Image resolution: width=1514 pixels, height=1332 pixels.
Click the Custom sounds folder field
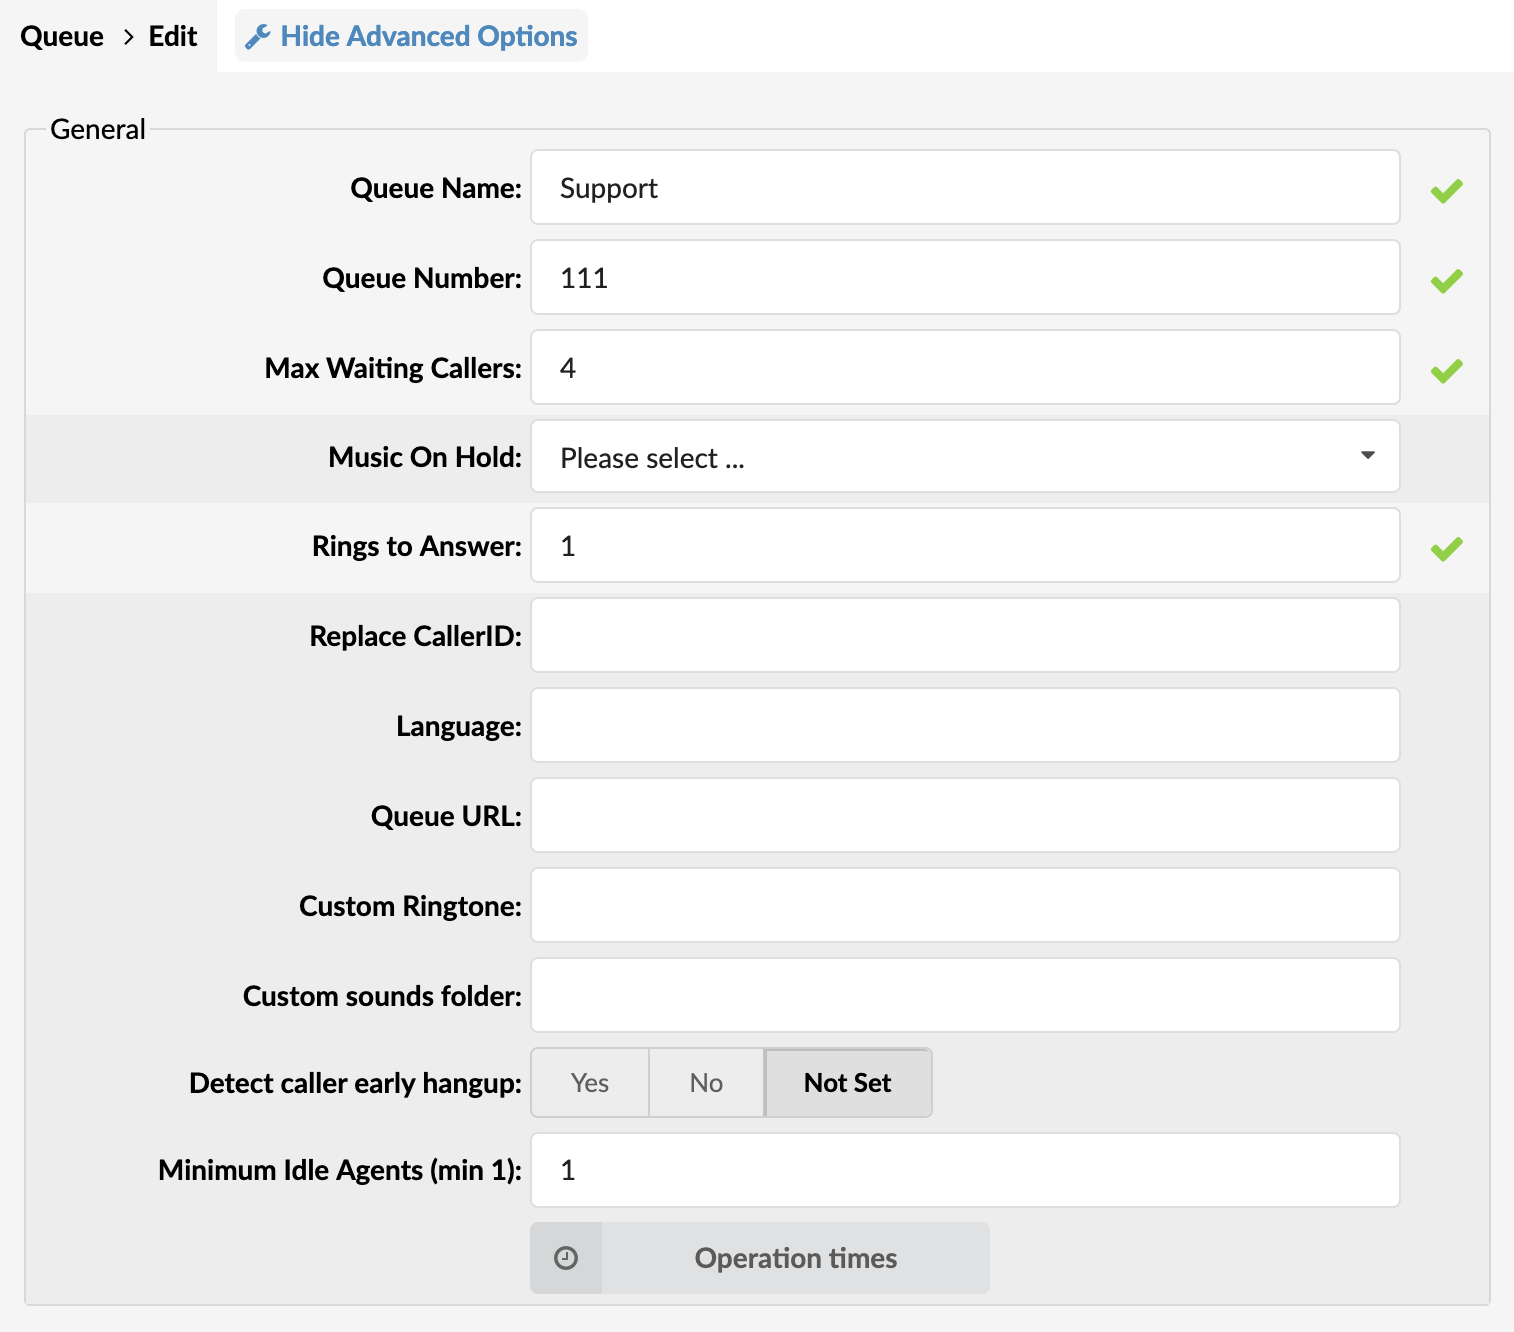[x=965, y=995]
